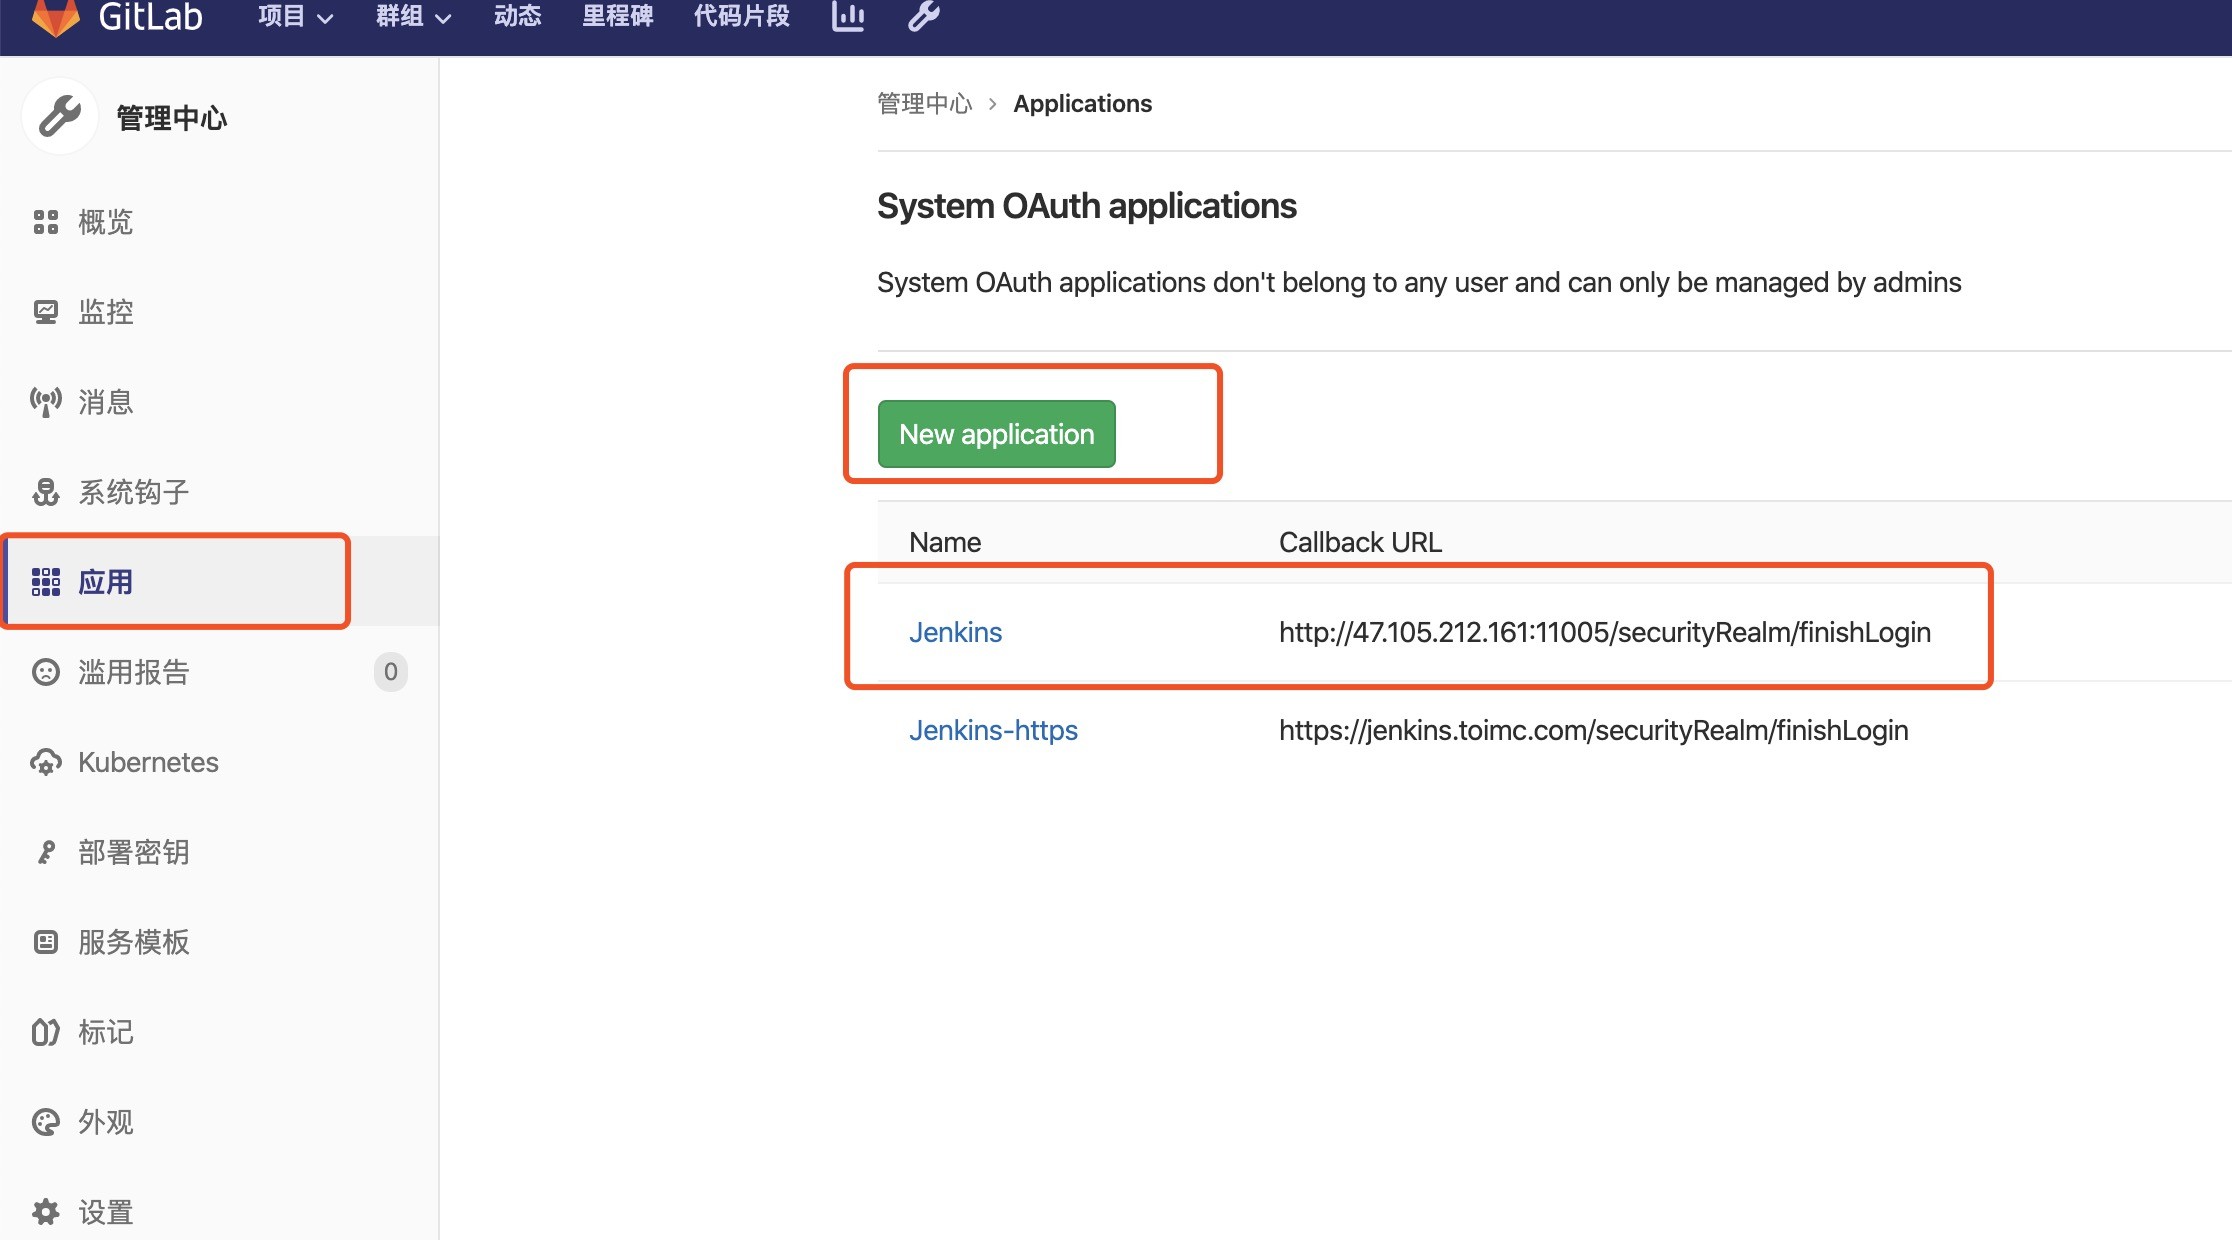The width and height of the screenshot is (2232, 1240).
Task: Open 设置 settings gear item
Action: pos(104,1212)
